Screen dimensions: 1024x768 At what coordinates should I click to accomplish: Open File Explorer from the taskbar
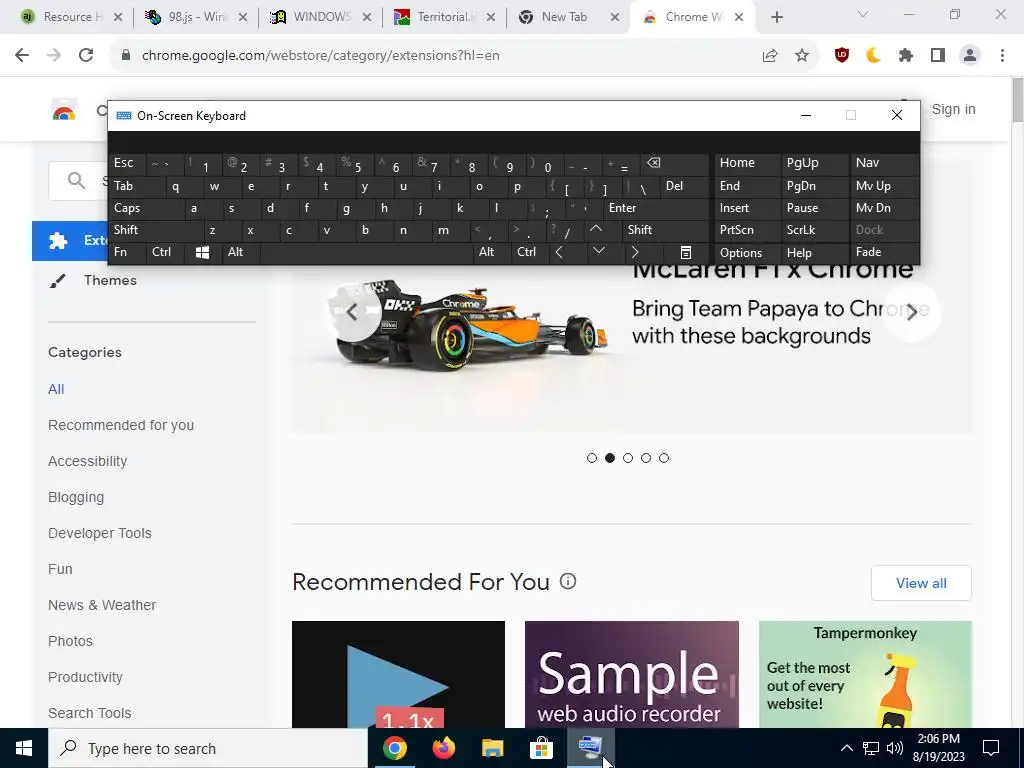pos(493,748)
